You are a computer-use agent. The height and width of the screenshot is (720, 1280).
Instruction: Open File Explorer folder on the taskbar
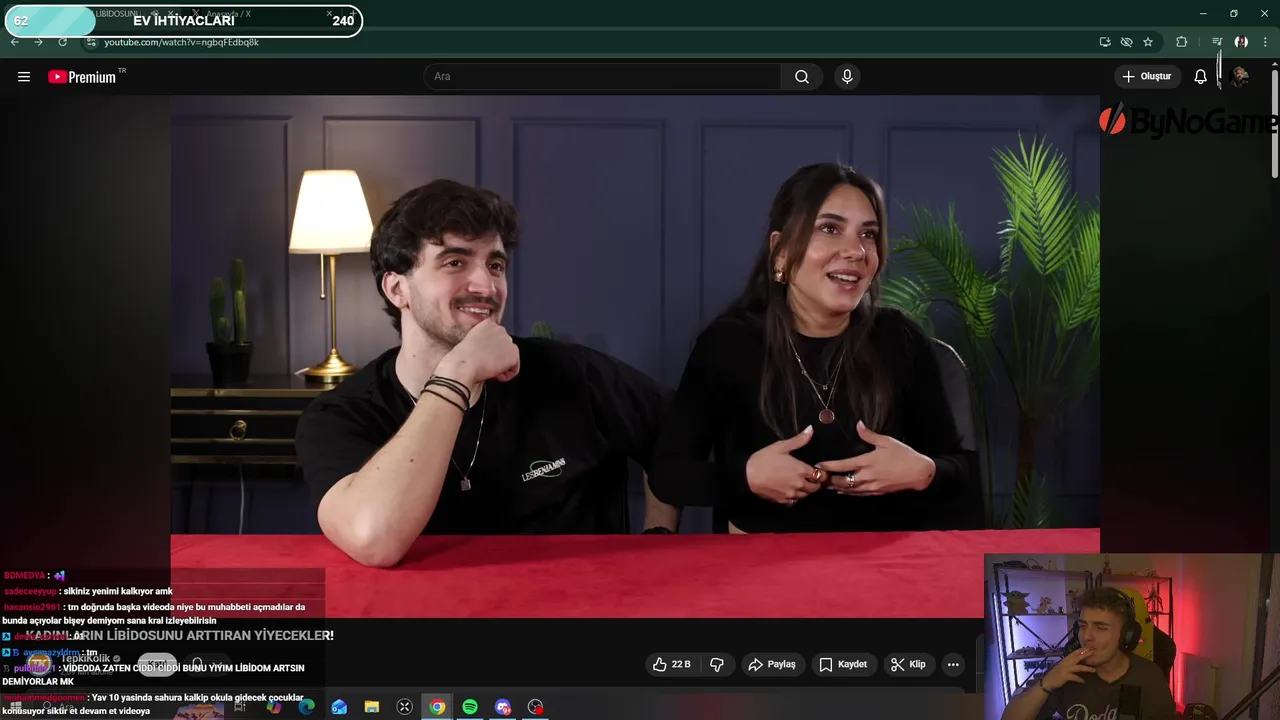click(372, 707)
